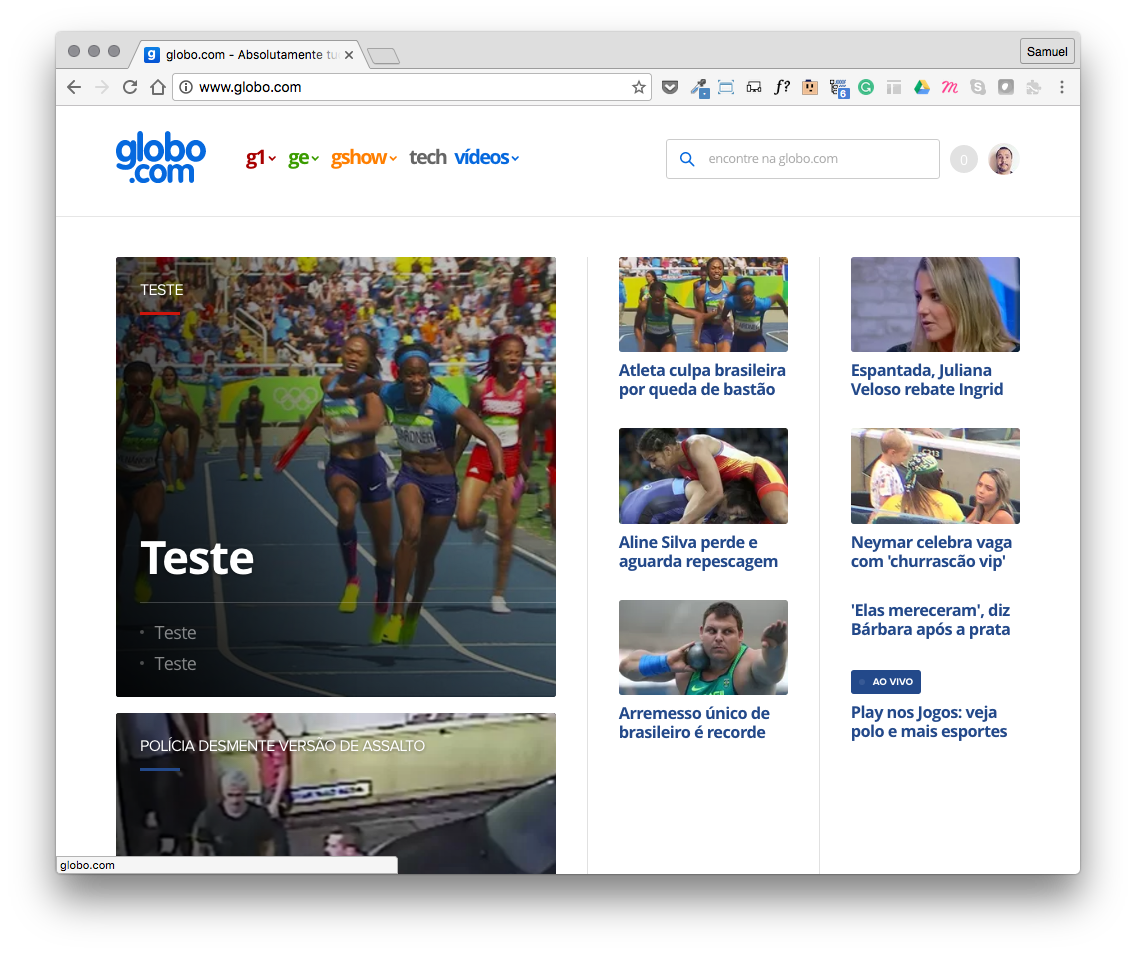The width and height of the screenshot is (1136, 954).
Task: Open the first Teste bullet link
Action: coord(175,632)
